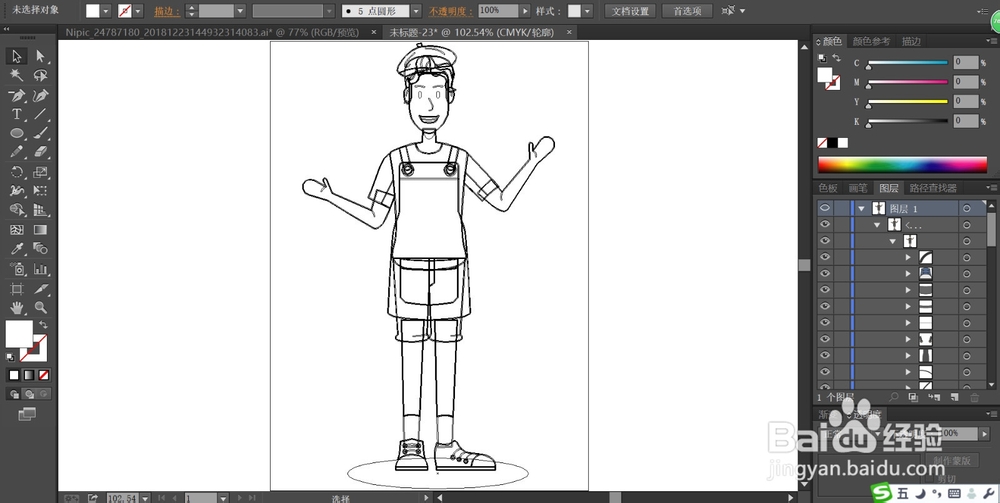Reset default fill and stroke in the toolbox
1000x503 pixels.
click(10, 358)
